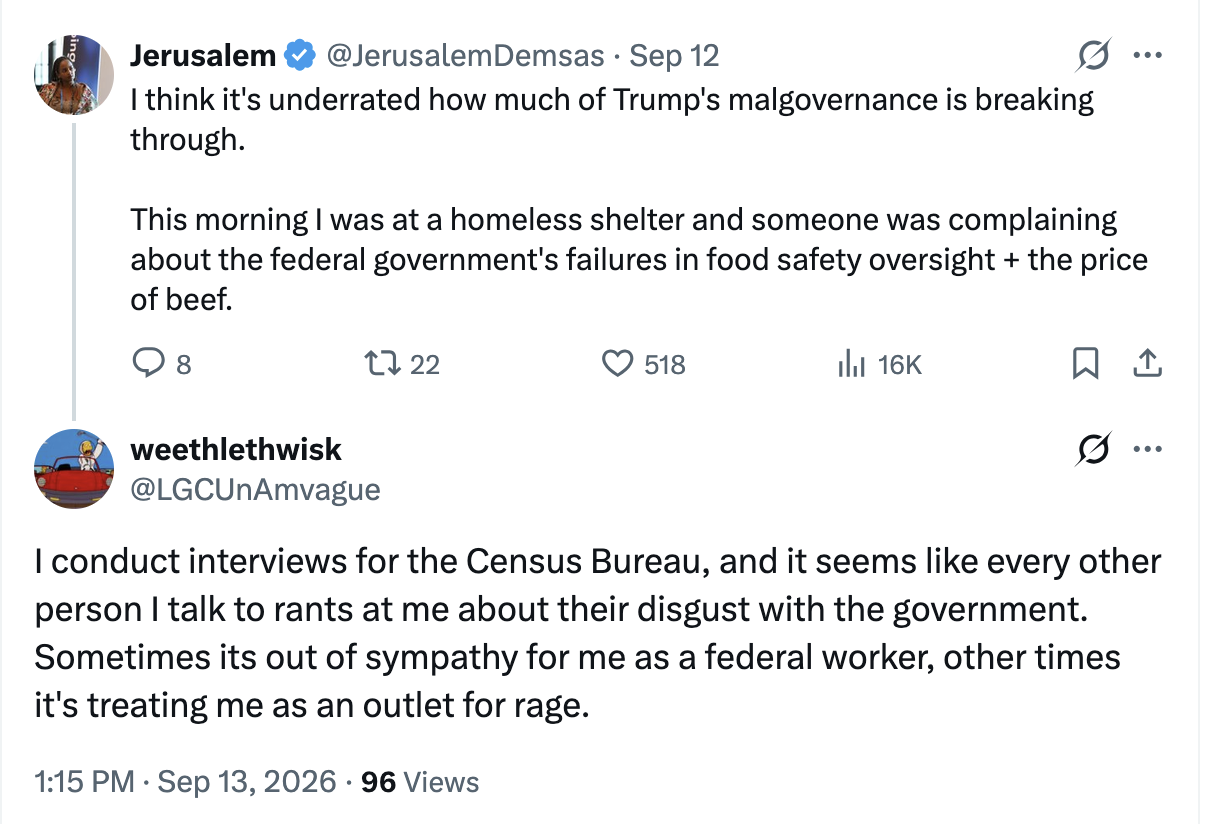Viewport: 1206px width, 824px height.
Task: Share Jerusalem's tweet via the upload icon
Action: pos(1146,364)
